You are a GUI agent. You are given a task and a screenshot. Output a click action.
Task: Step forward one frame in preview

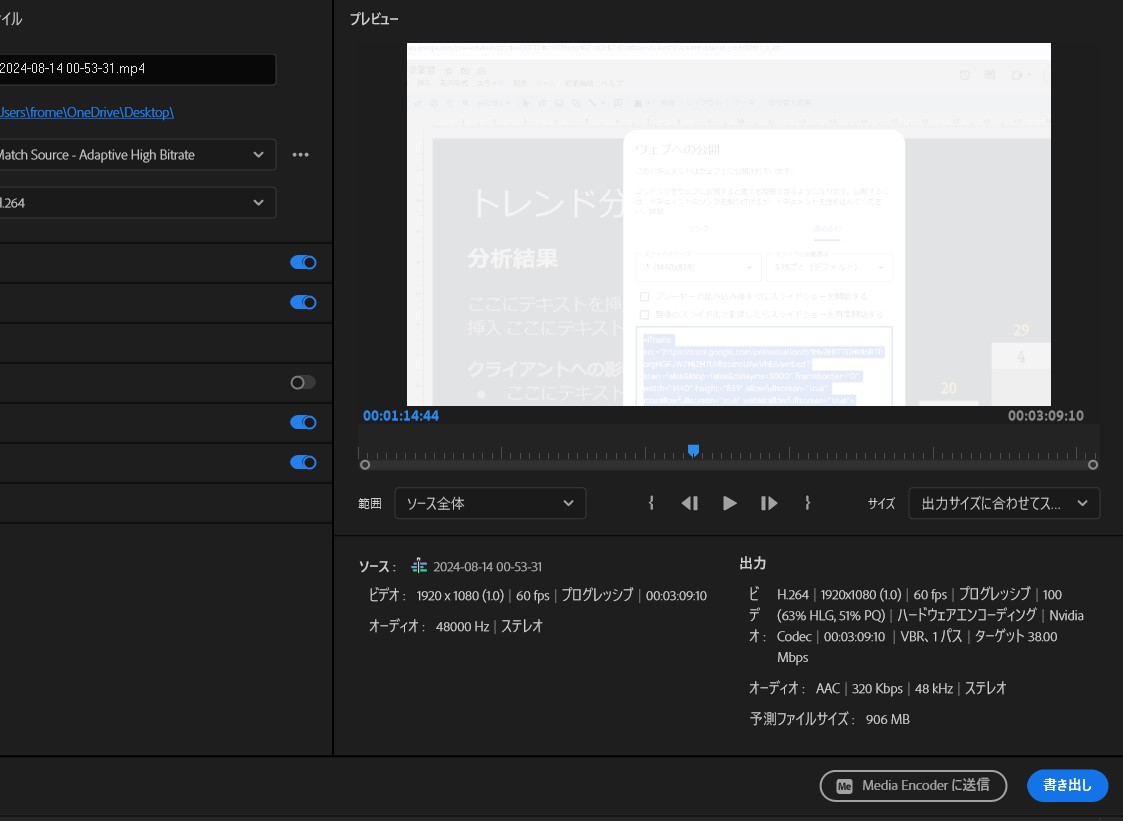[x=768, y=503]
